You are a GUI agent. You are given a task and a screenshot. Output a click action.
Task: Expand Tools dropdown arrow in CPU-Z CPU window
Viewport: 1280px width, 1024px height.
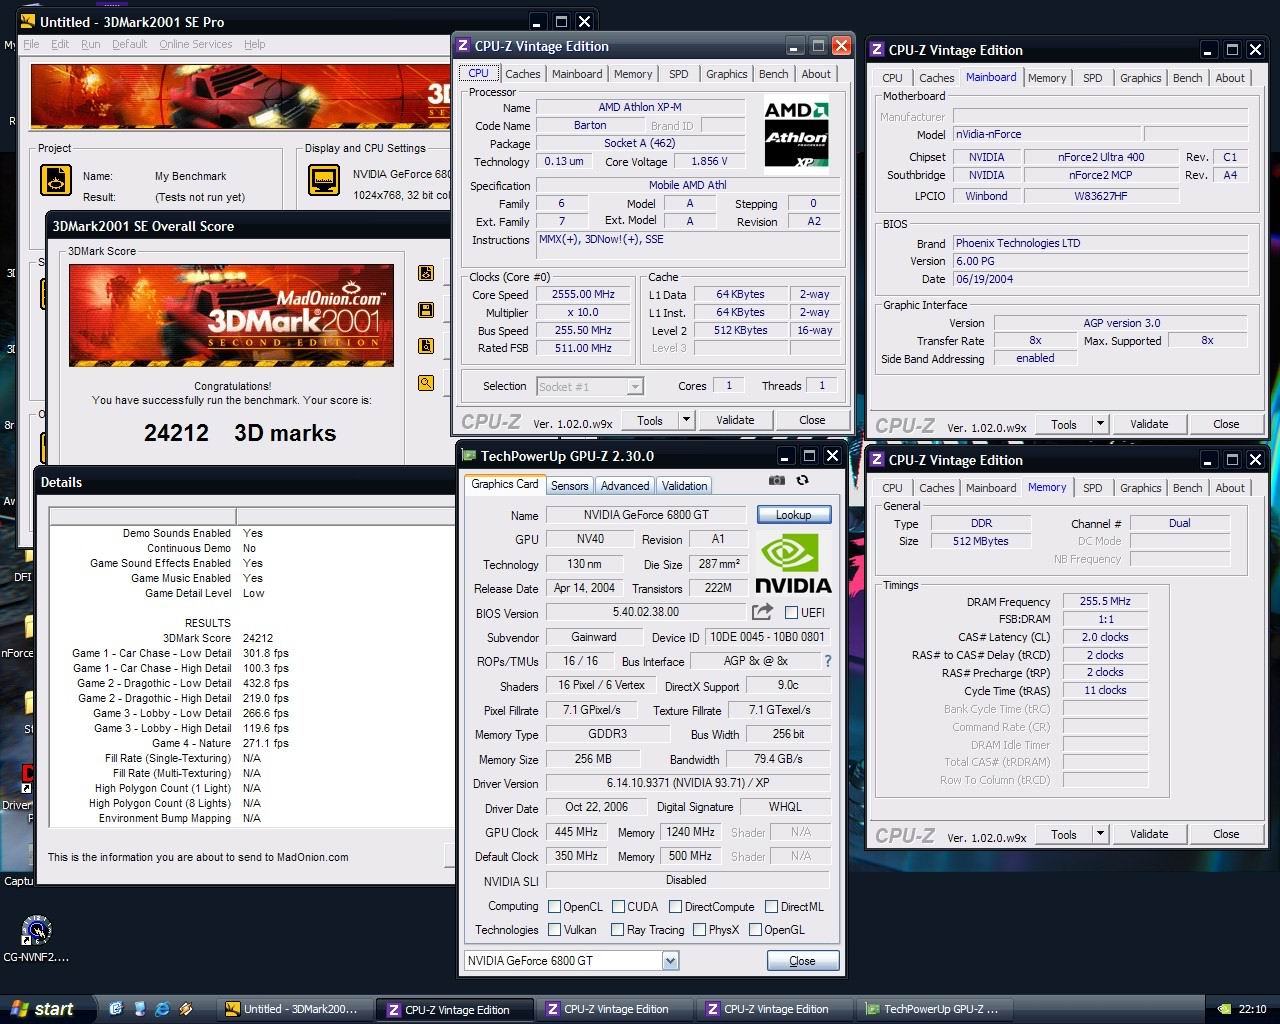686,420
